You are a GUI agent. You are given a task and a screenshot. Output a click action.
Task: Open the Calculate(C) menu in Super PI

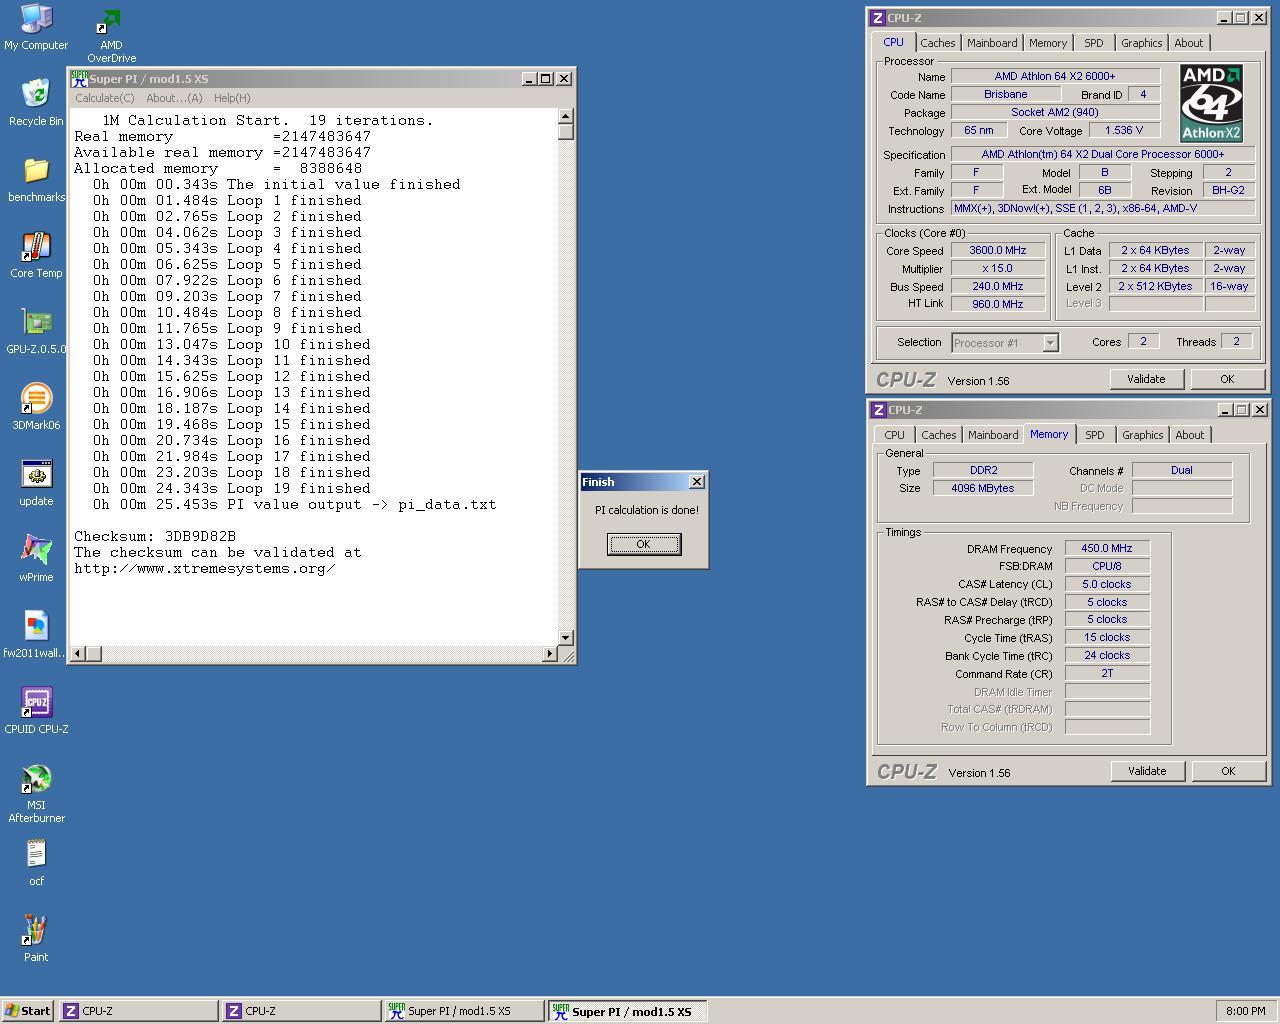click(x=105, y=98)
